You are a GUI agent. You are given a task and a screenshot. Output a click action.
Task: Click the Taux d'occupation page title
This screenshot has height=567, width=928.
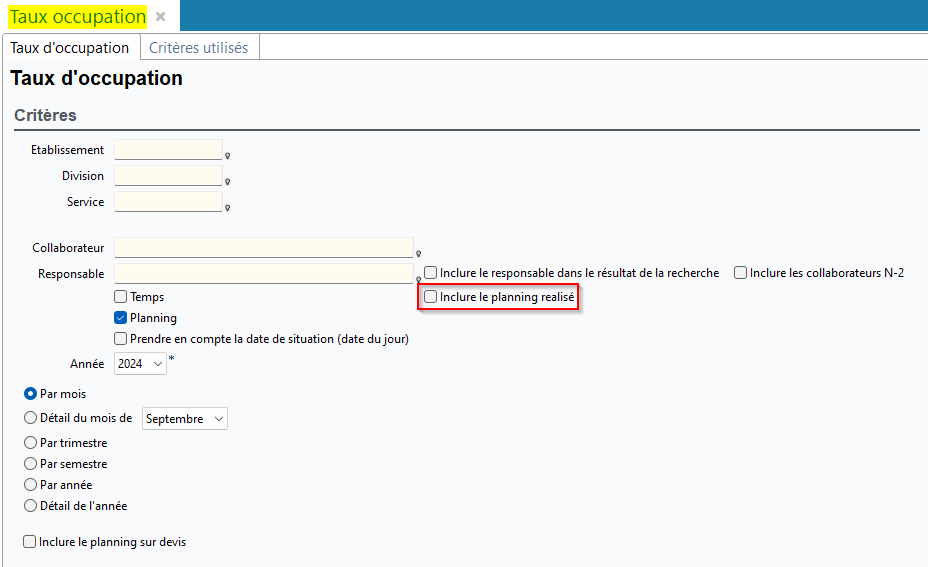point(96,78)
